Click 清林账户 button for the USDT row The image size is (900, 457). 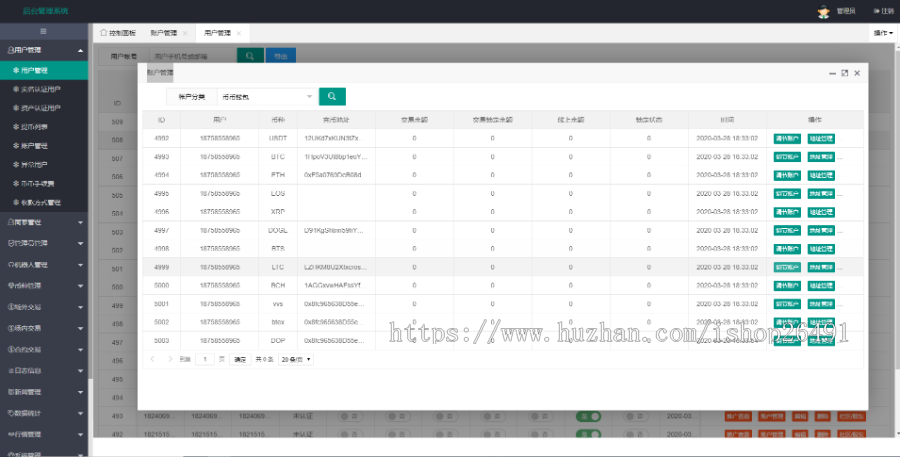787,138
